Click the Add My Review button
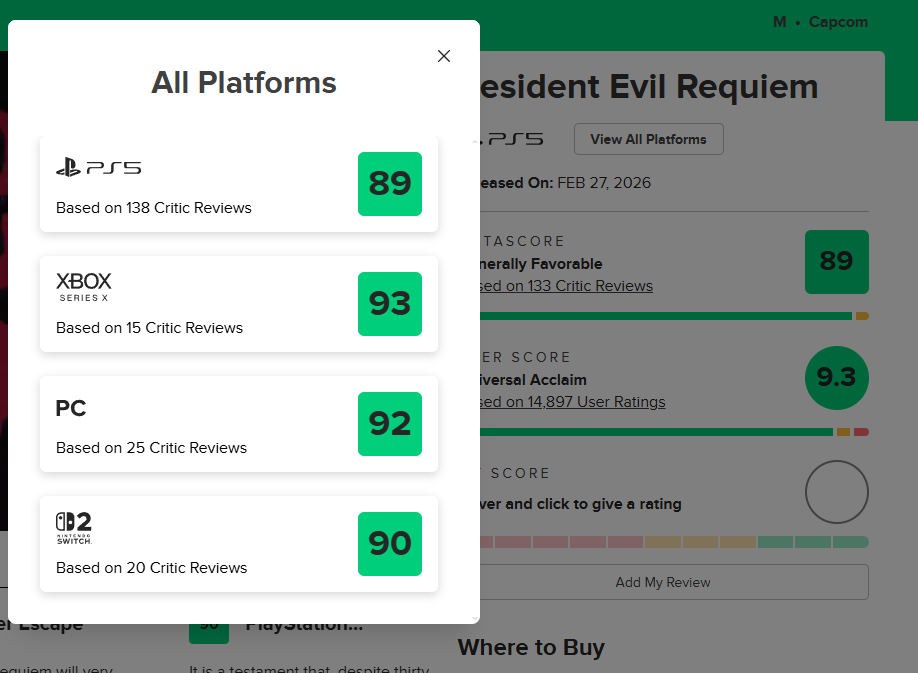This screenshot has width=918, height=673. [674, 582]
